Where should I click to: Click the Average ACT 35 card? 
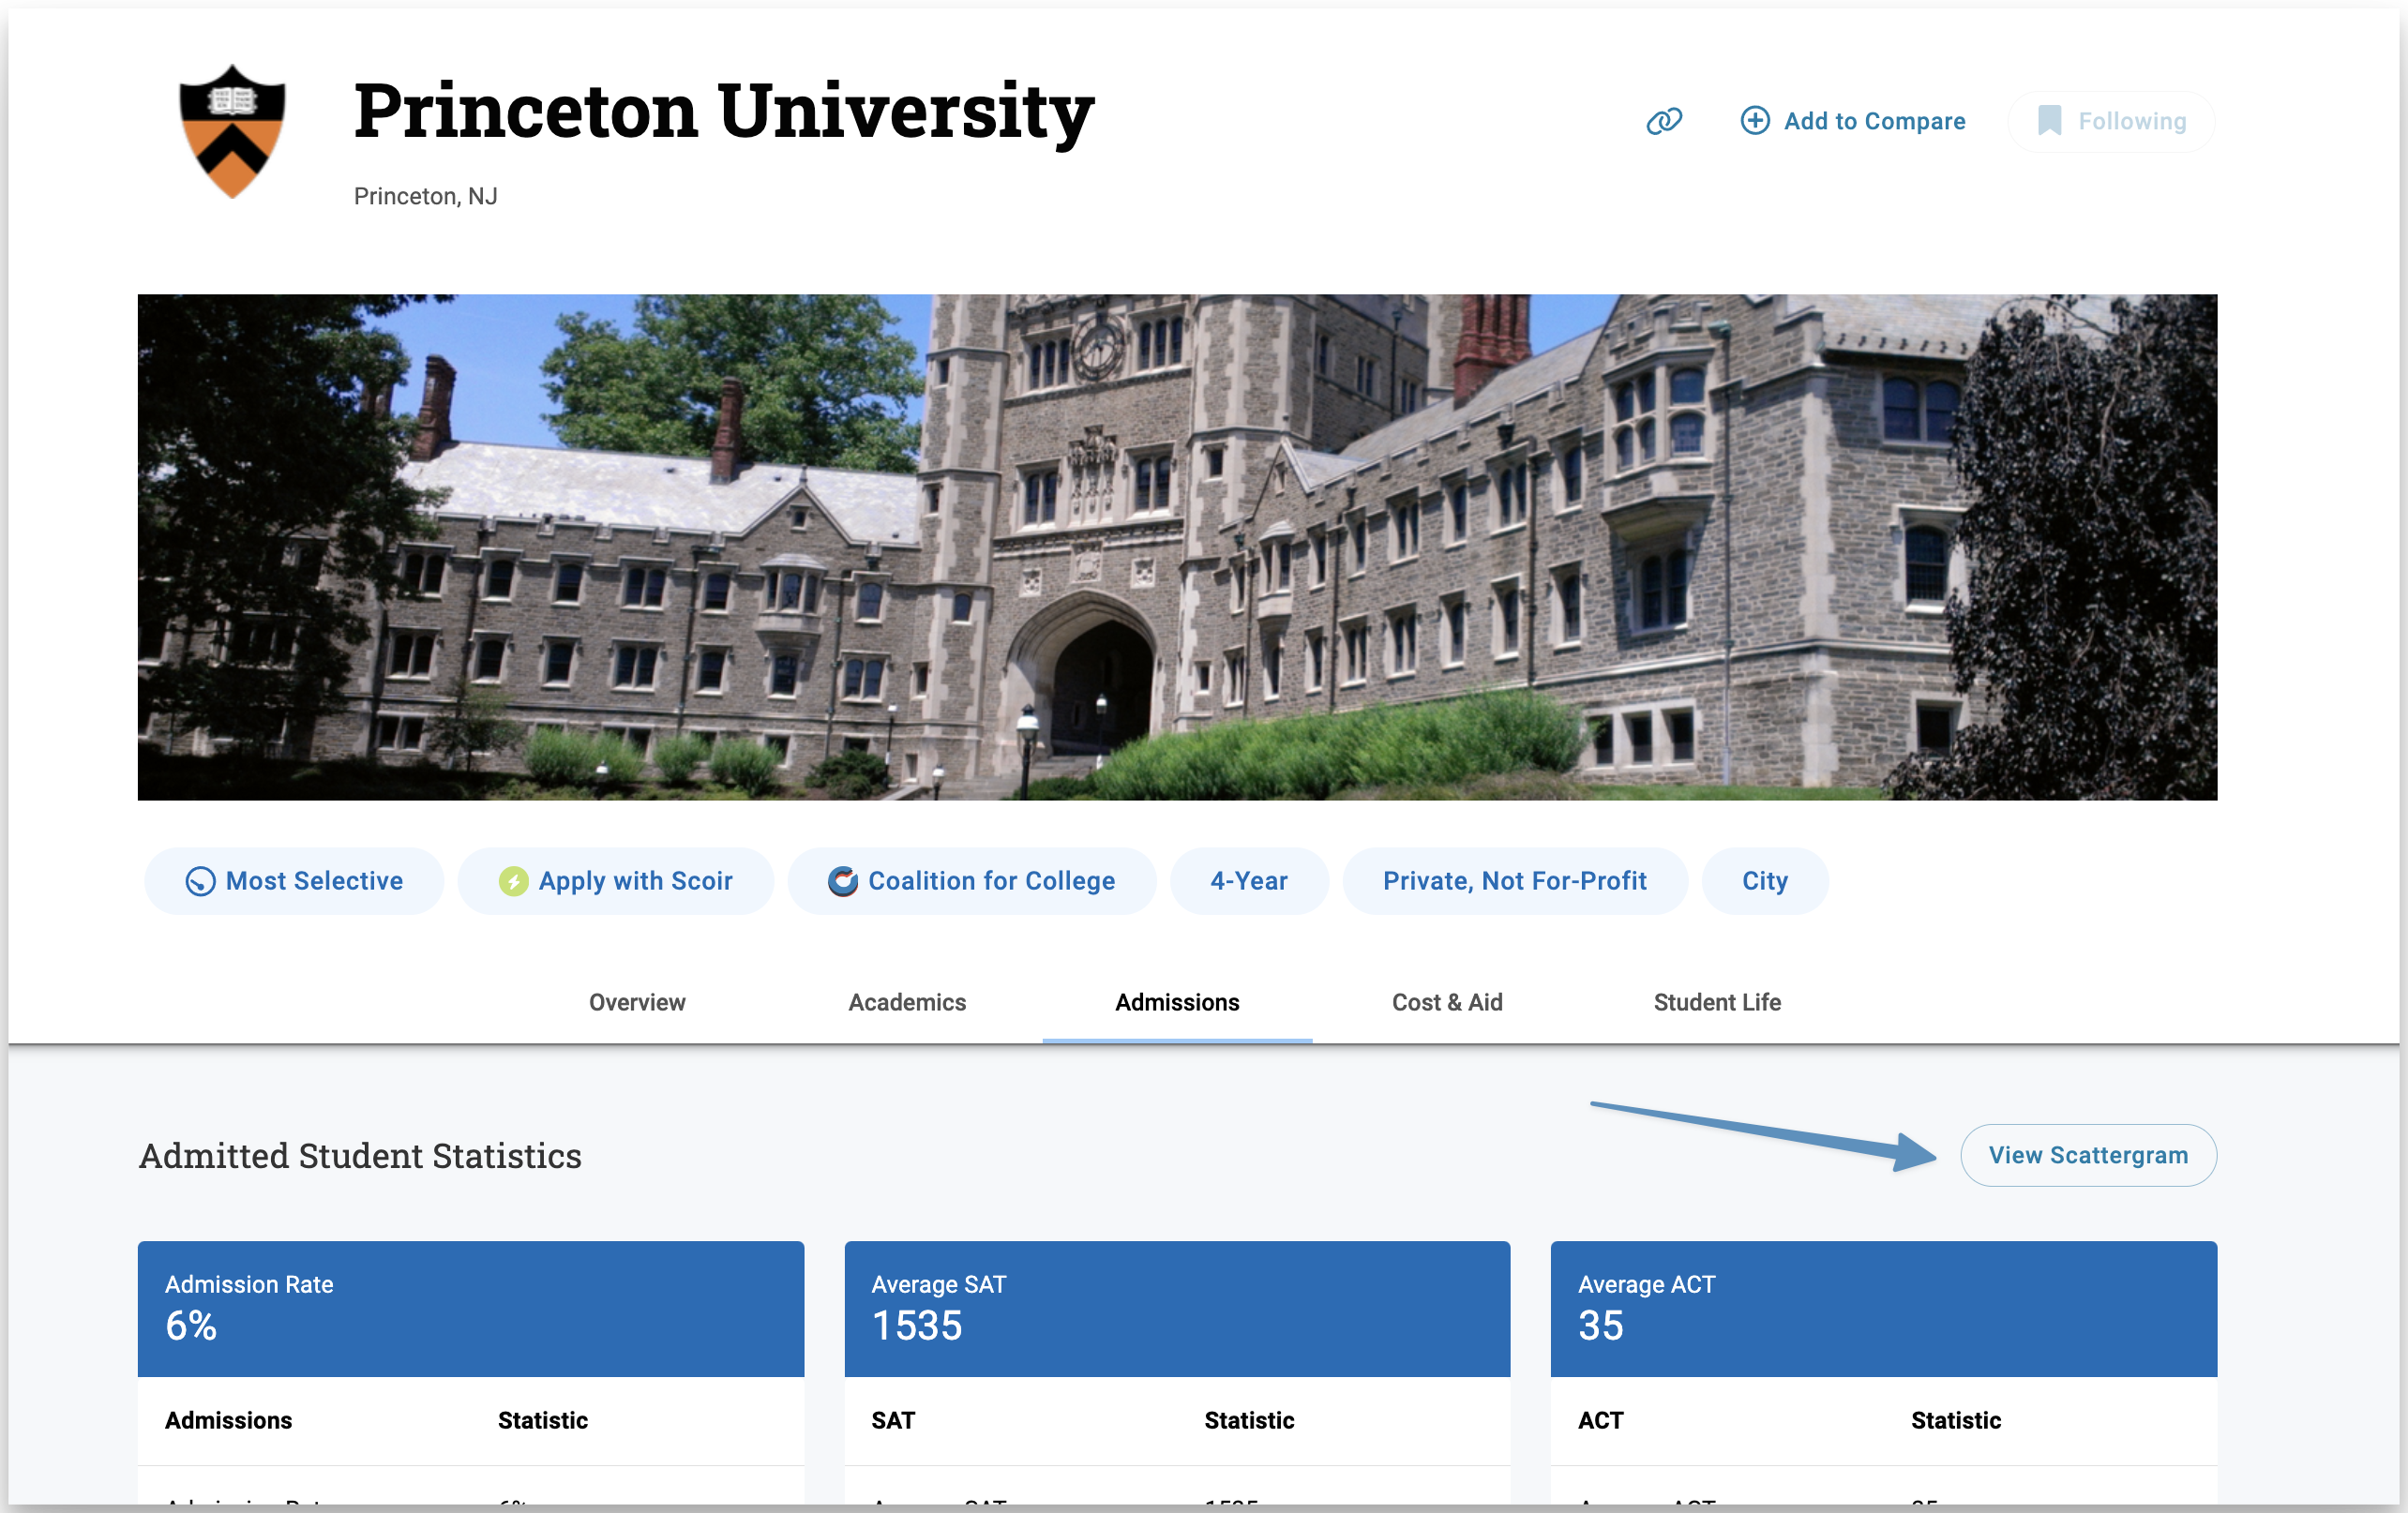pos(1884,1309)
